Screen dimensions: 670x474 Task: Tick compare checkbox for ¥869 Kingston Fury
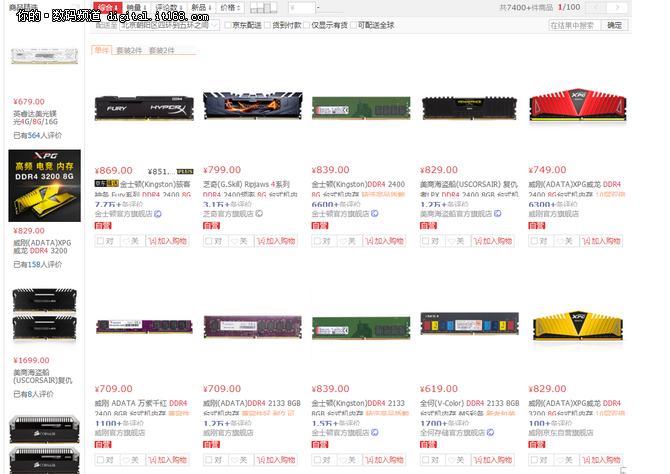[100, 241]
